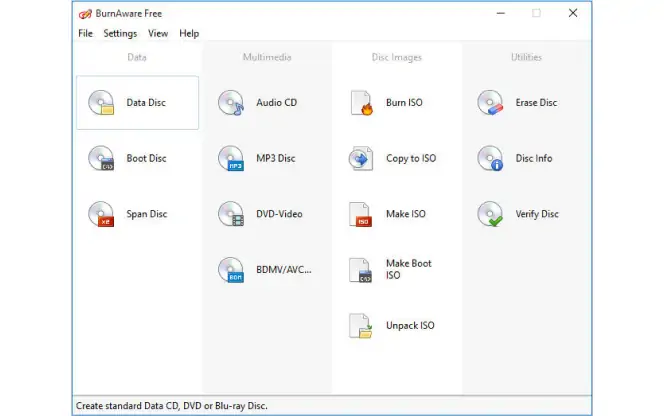Viewport: 664px width, 416px height.
Task: Open the View menu
Action: 158,33
